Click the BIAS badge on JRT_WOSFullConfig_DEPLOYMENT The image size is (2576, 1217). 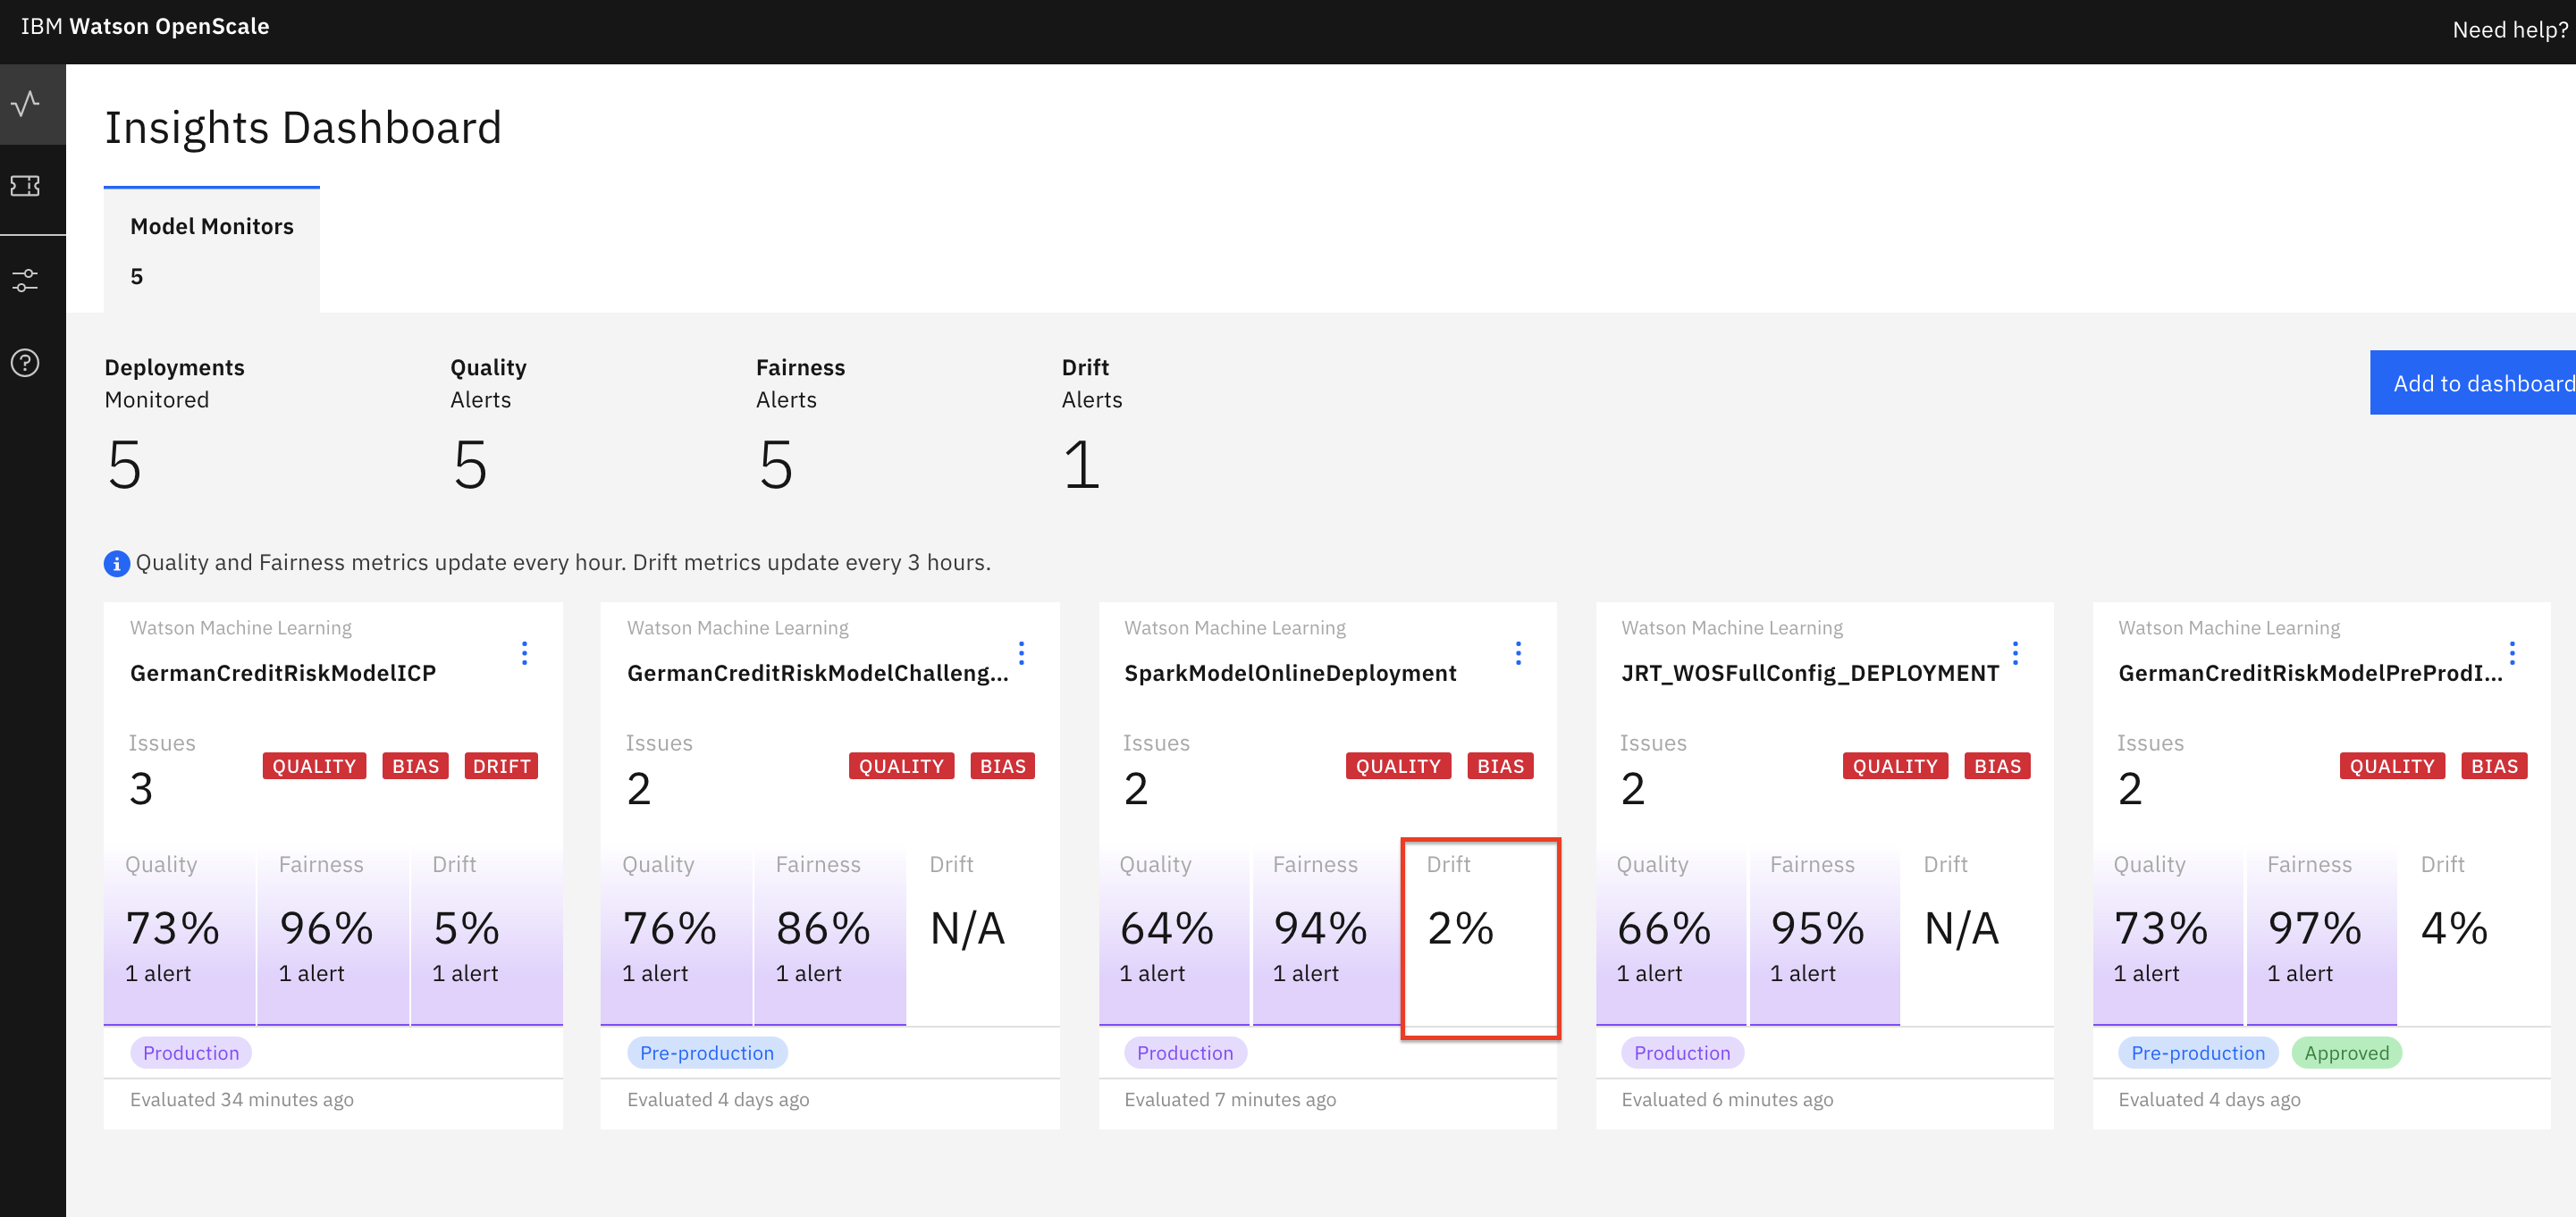1996,766
